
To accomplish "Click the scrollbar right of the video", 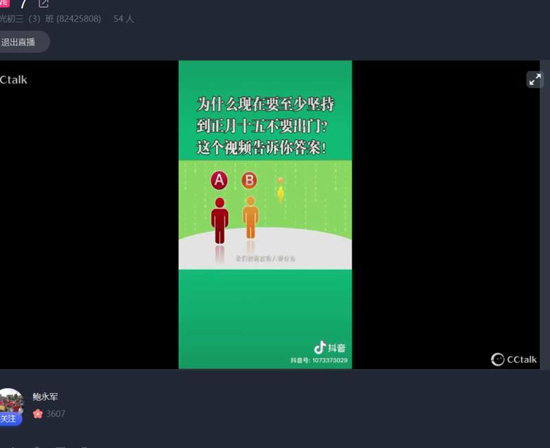I will coord(545,215).
